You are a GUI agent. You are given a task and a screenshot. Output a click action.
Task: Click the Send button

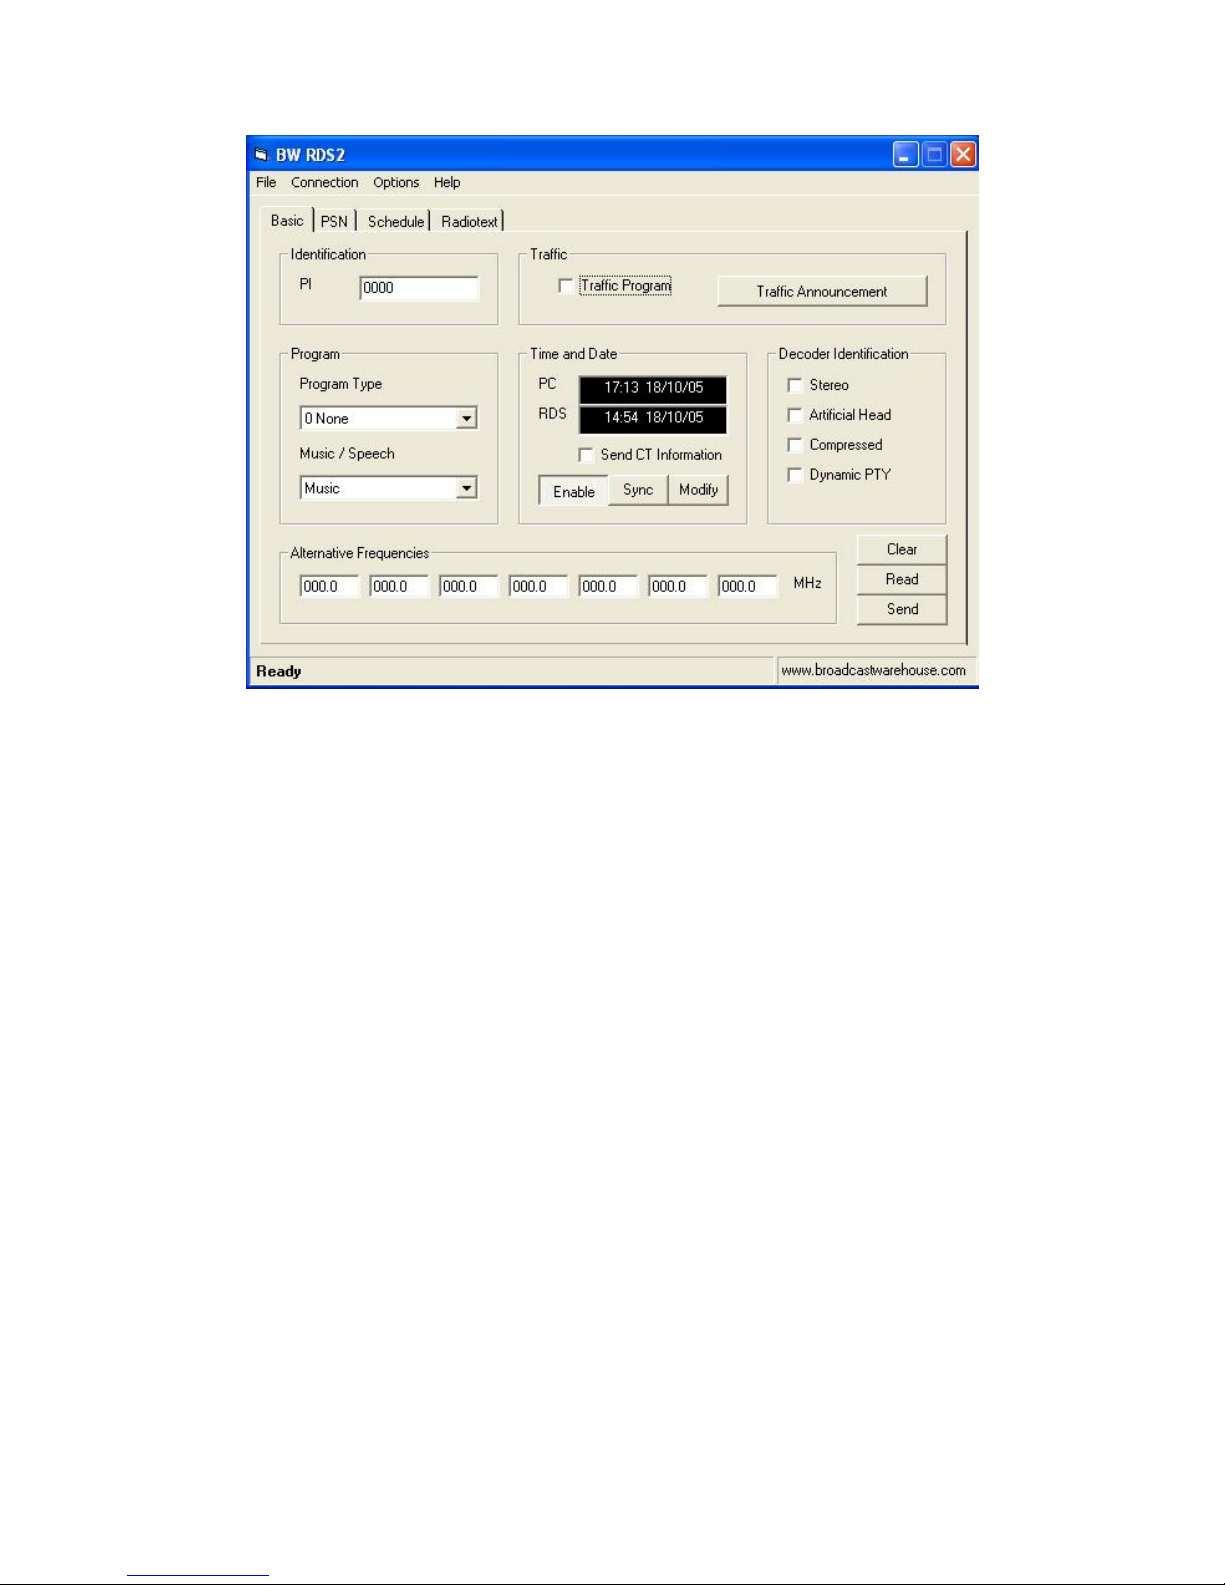[x=902, y=609]
